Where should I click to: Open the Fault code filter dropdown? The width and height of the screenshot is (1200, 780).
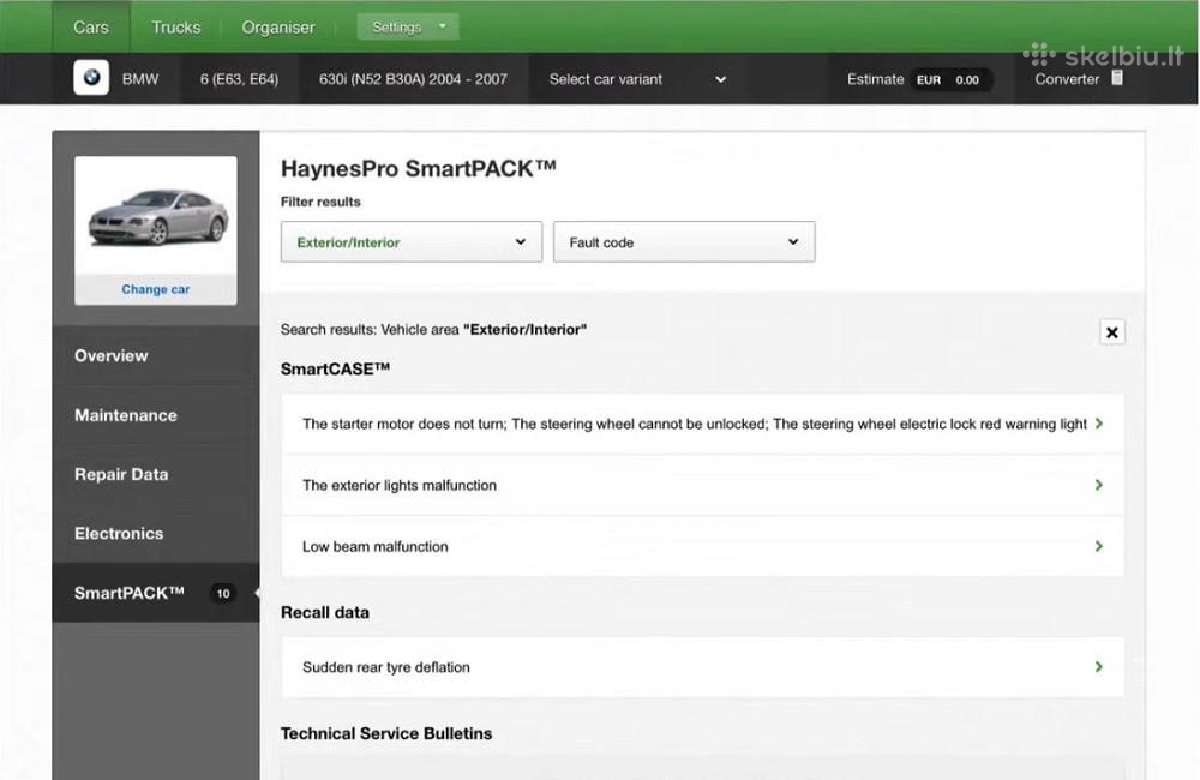(684, 242)
